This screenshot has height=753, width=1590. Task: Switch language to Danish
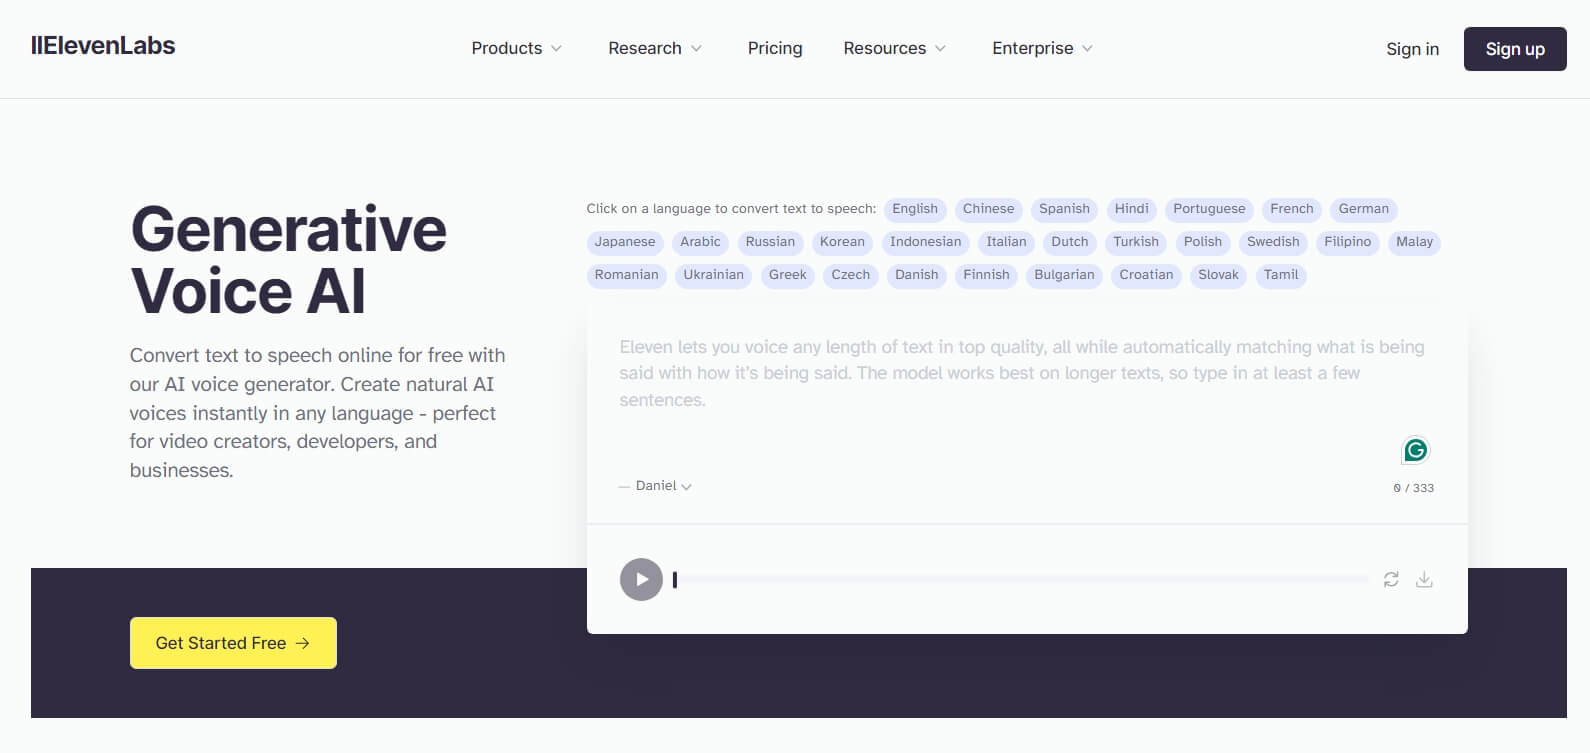(917, 275)
